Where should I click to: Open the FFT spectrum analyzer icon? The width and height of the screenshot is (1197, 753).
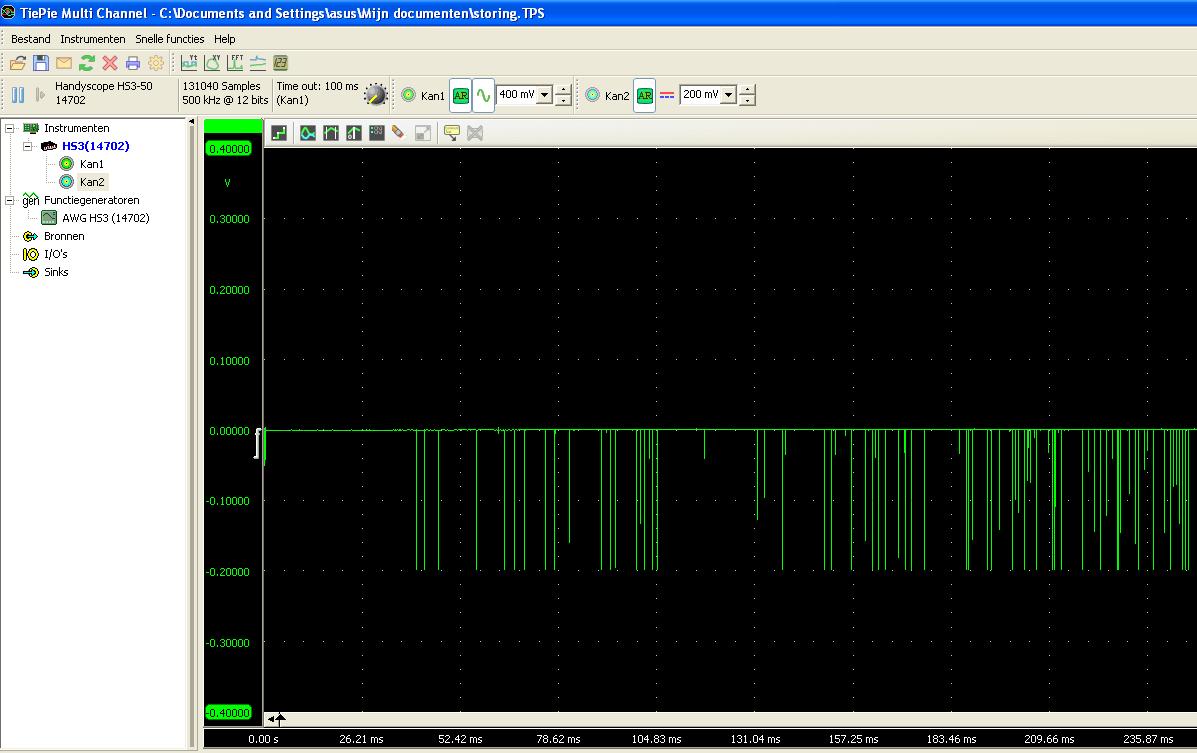(x=235, y=63)
